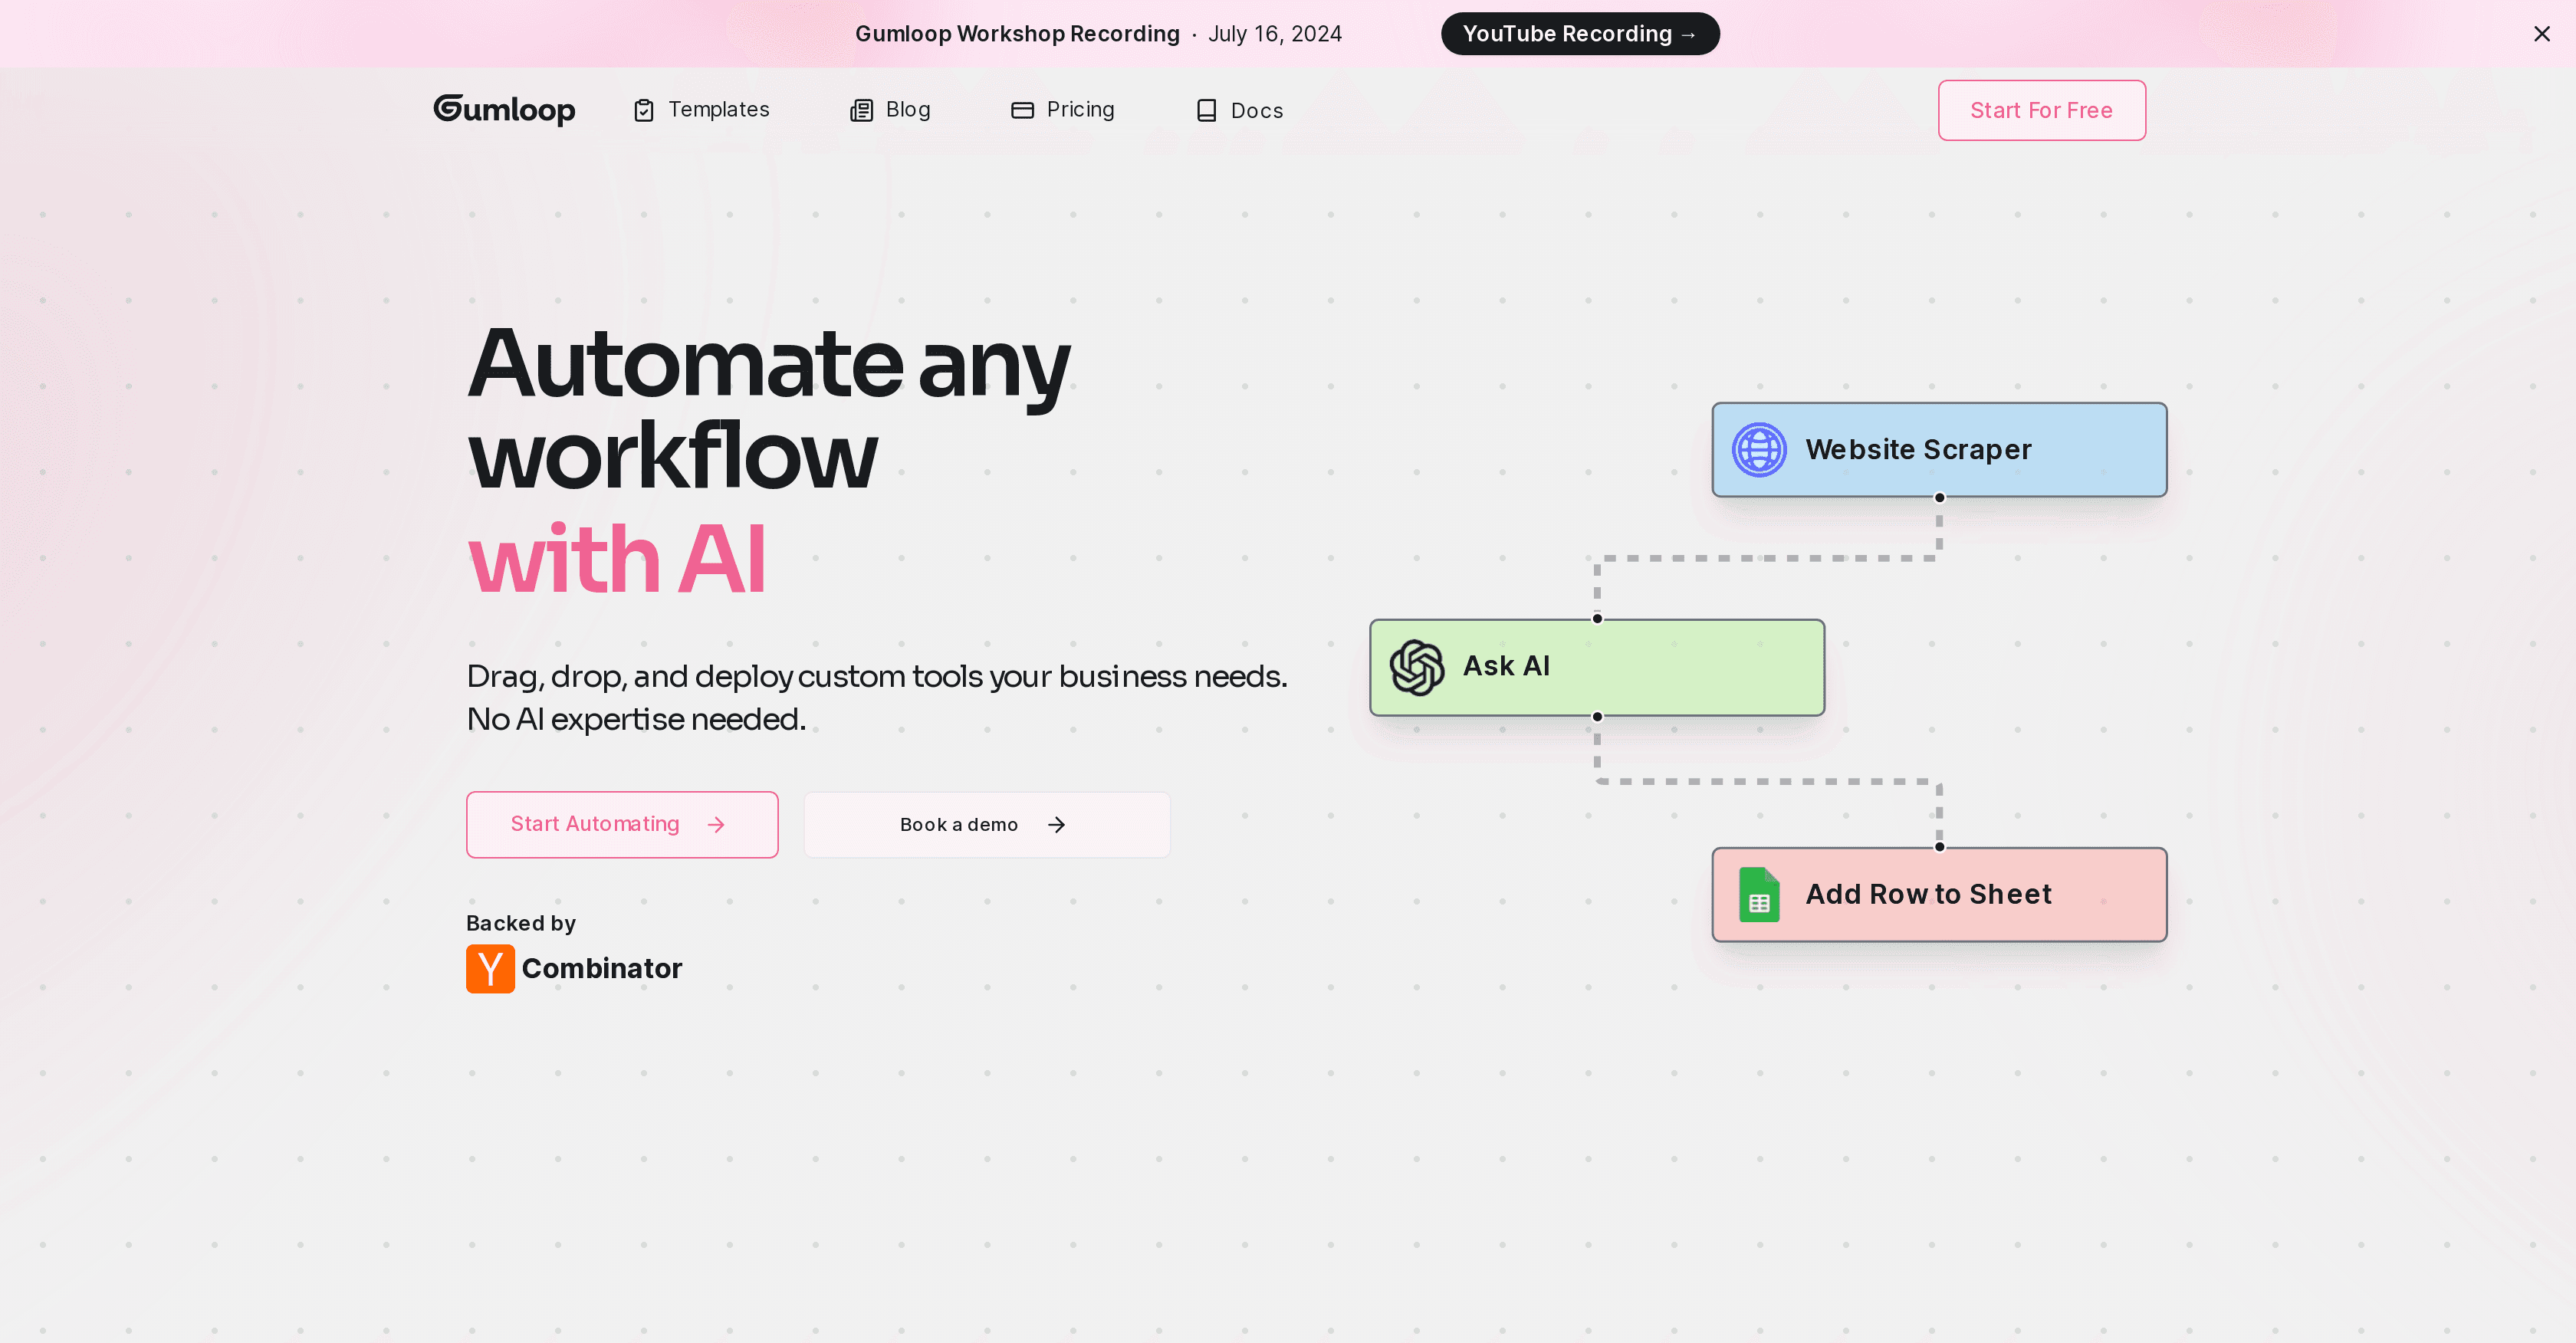2576x1343 pixels.
Task: Select the Ask AI node
Action: (x=1596, y=666)
